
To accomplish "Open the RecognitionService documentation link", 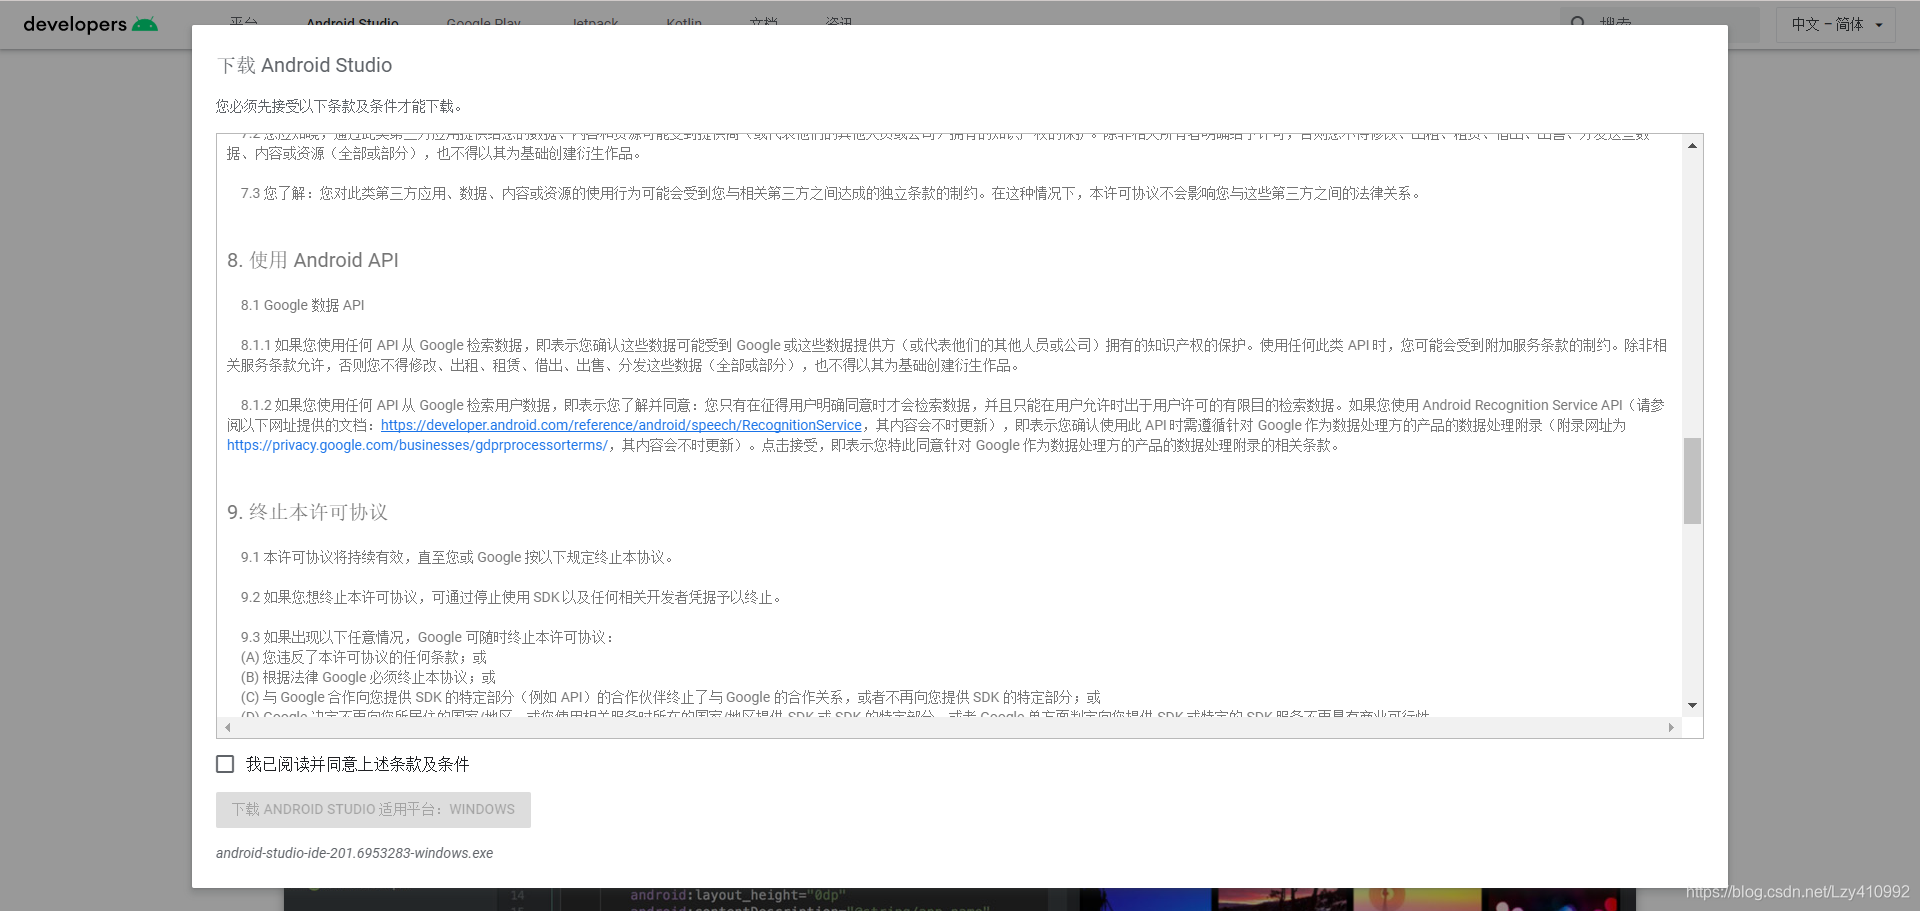I will click(621, 425).
